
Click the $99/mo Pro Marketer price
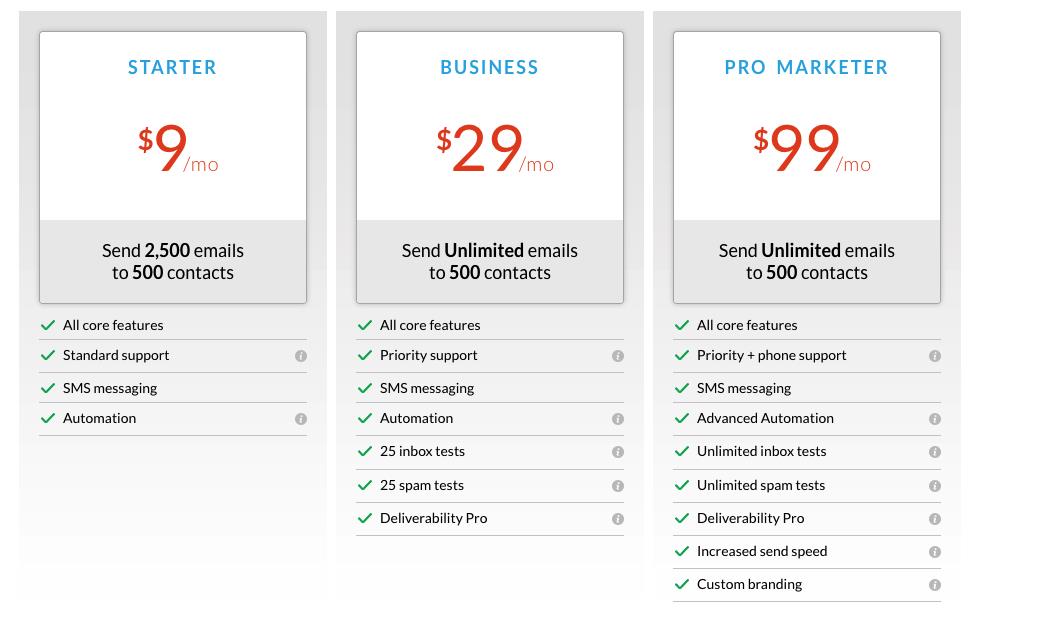(812, 149)
